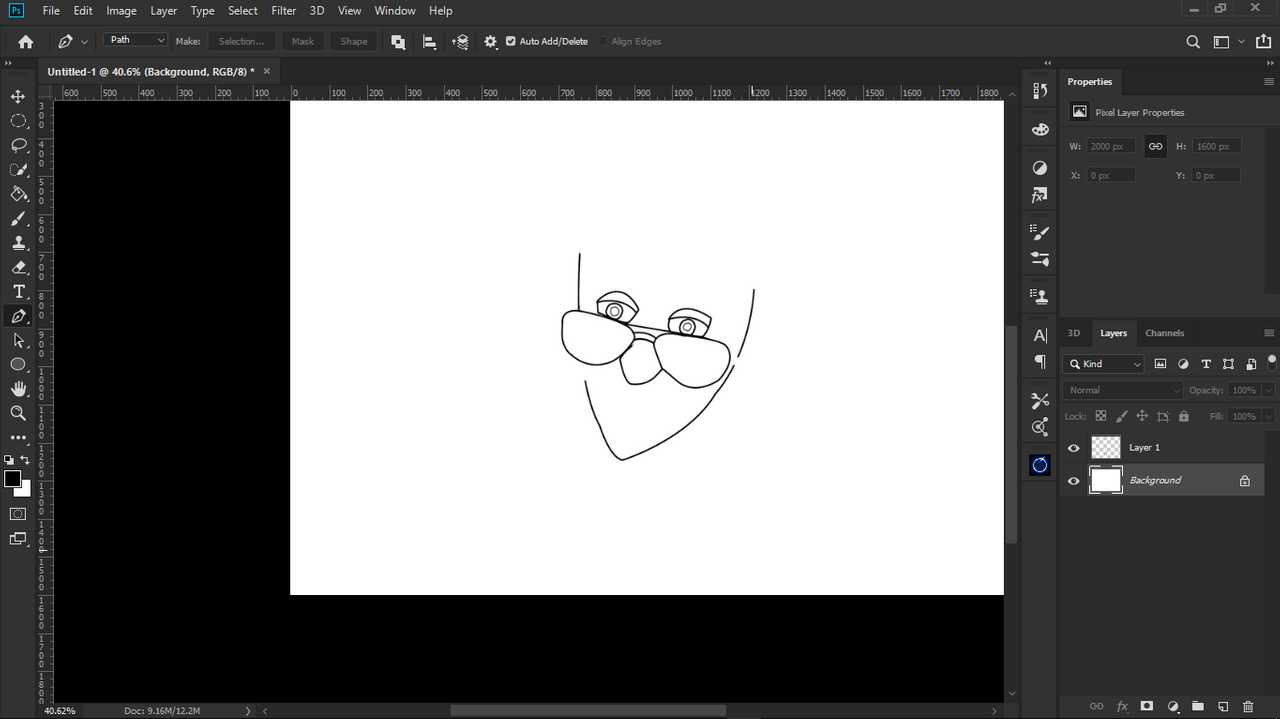This screenshot has height=719, width=1280.
Task: Open the Brush Settings panel icon
Action: click(x=1040, y=233)
